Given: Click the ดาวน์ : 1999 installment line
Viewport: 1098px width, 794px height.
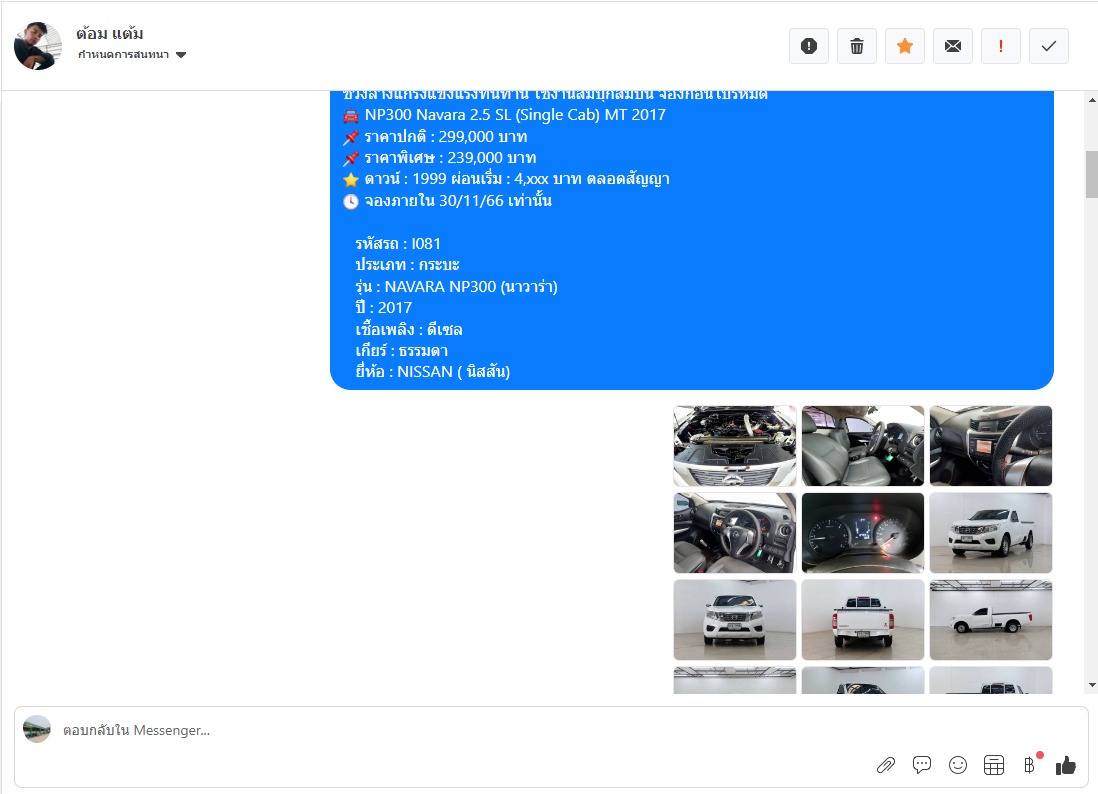Looking at the screenshot, I should point(517,179).
